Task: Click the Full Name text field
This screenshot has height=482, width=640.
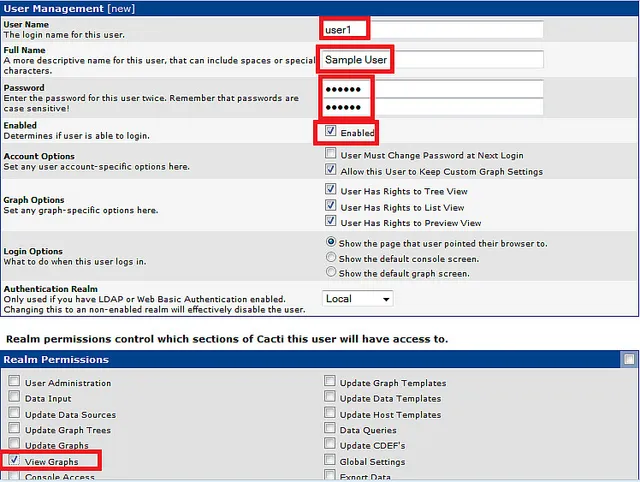Action: [432, 60]
